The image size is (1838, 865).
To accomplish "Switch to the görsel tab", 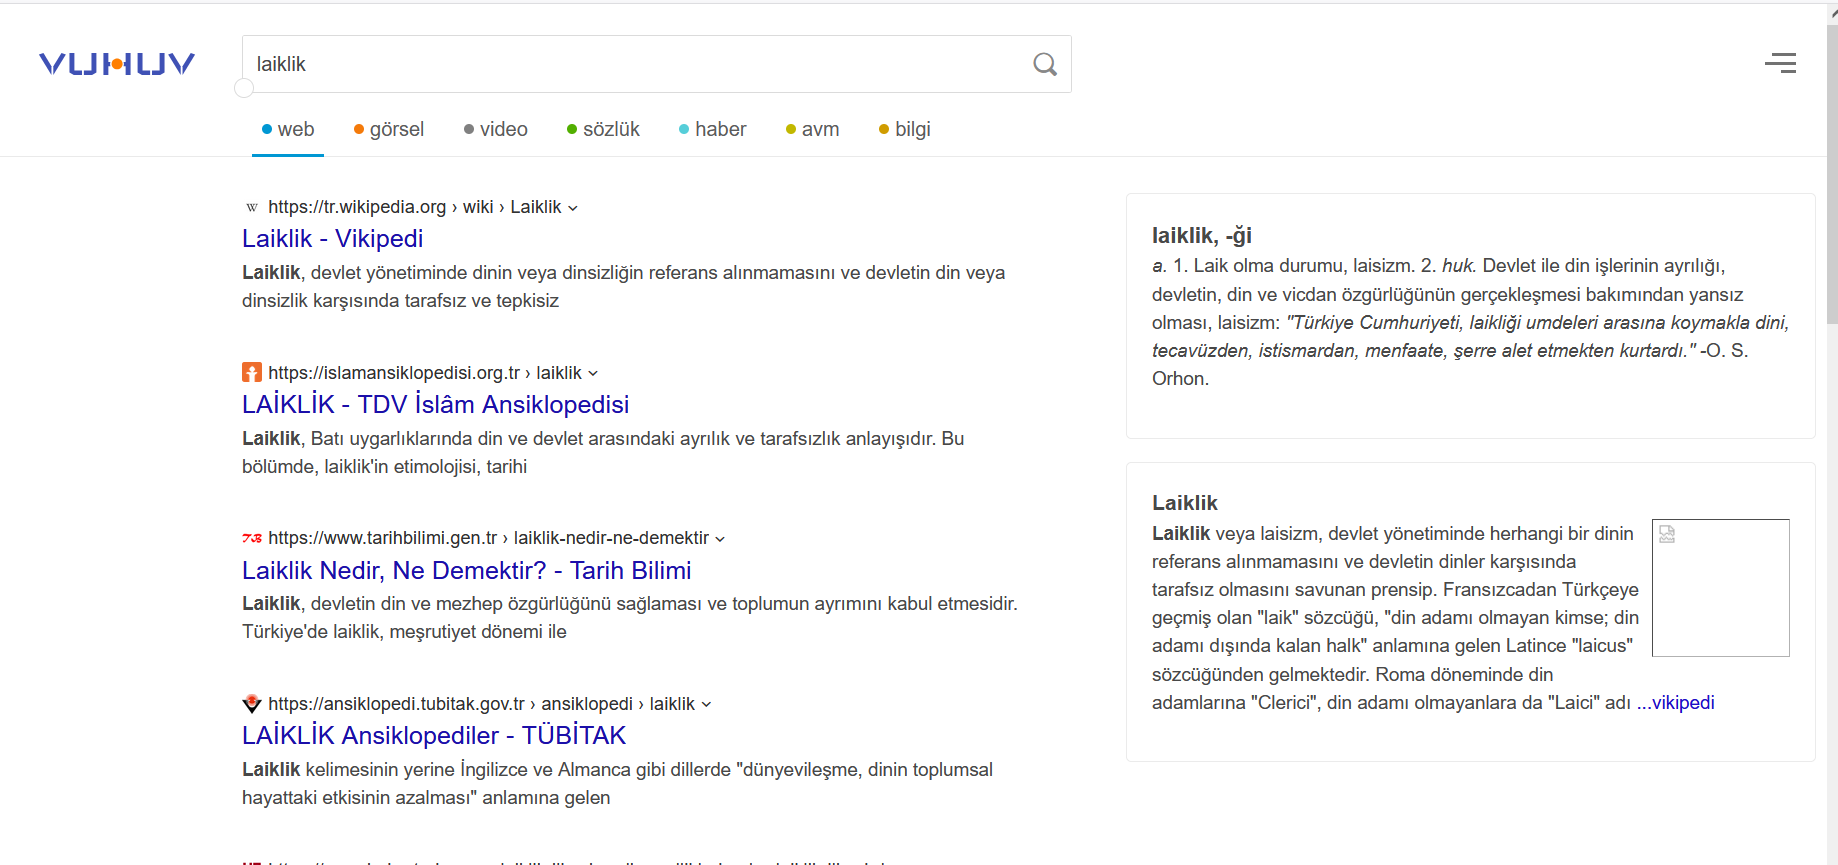I will click(389, 129).
